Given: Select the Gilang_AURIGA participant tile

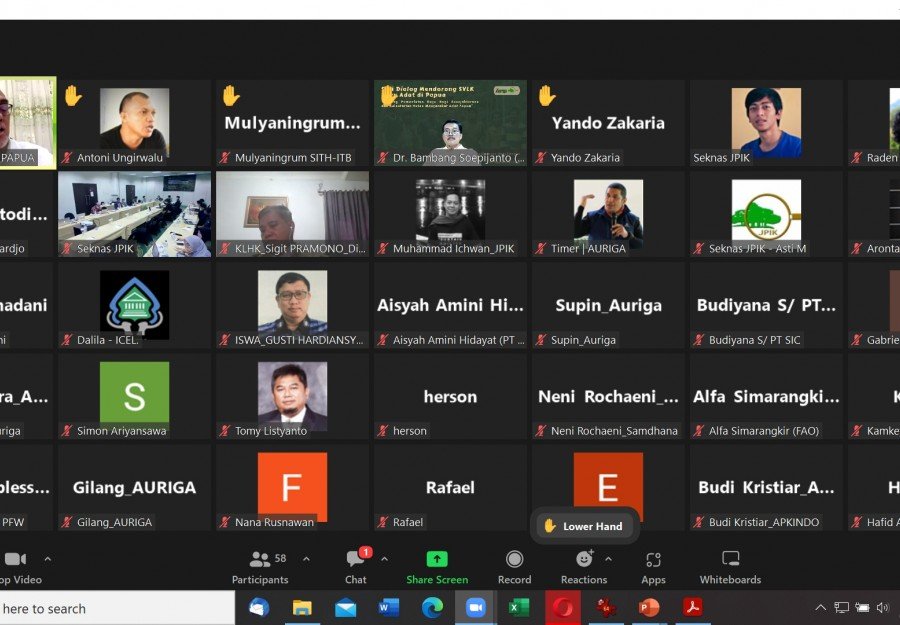Looking at the screenshot, I should (x=134, y=488).
